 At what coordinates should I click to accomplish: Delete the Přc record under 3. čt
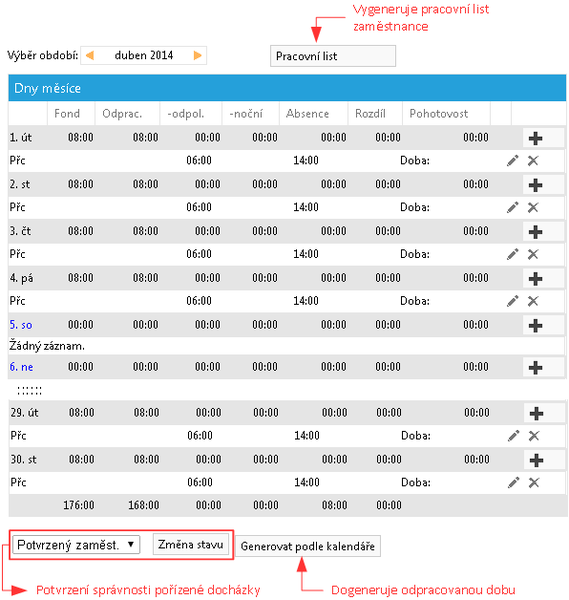coord(533,254)
